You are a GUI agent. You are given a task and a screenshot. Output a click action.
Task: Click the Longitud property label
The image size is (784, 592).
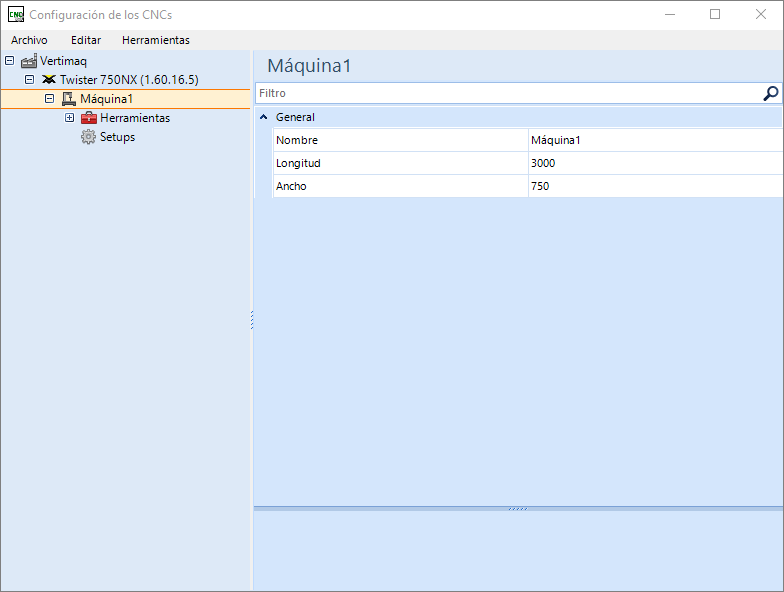(298, 163)
